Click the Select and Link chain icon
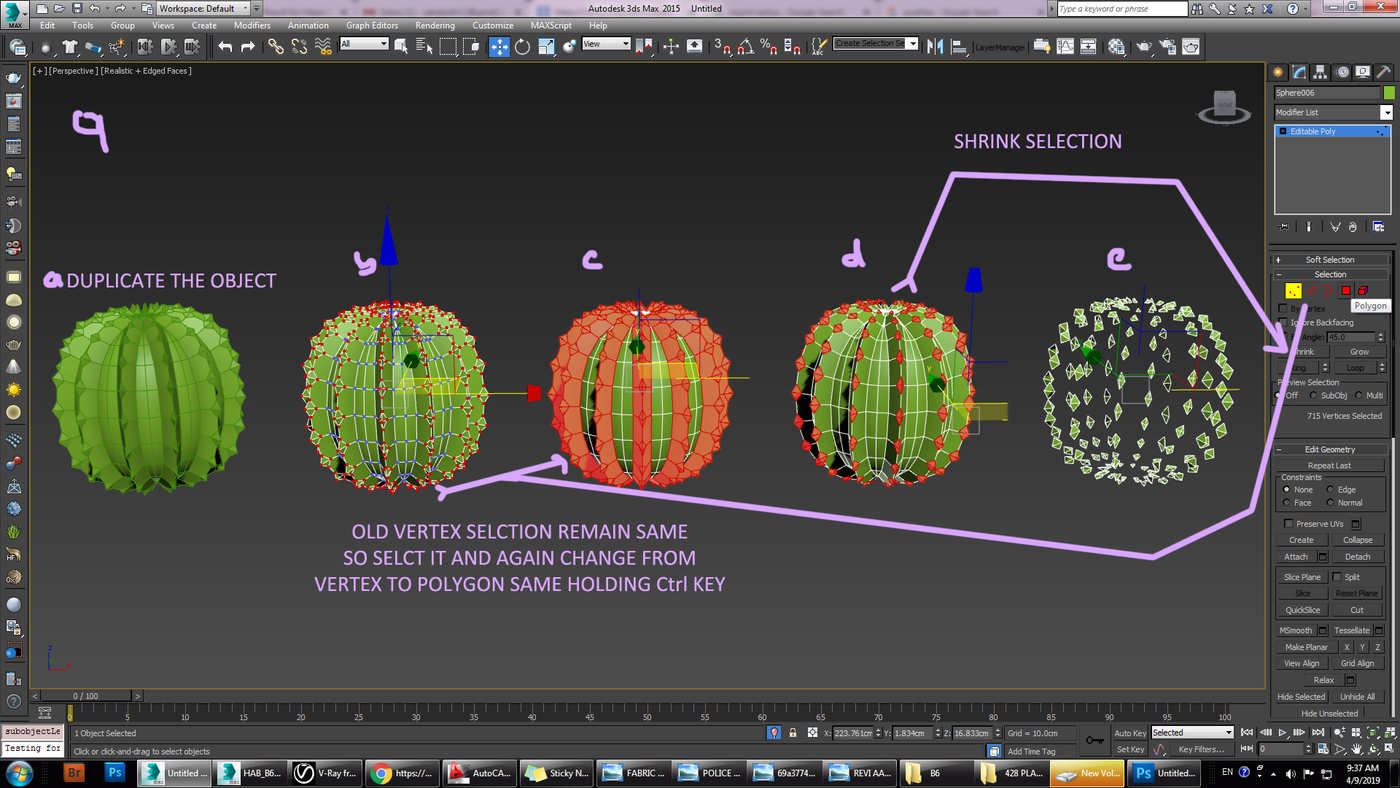1400x788 pixels. 275,46
